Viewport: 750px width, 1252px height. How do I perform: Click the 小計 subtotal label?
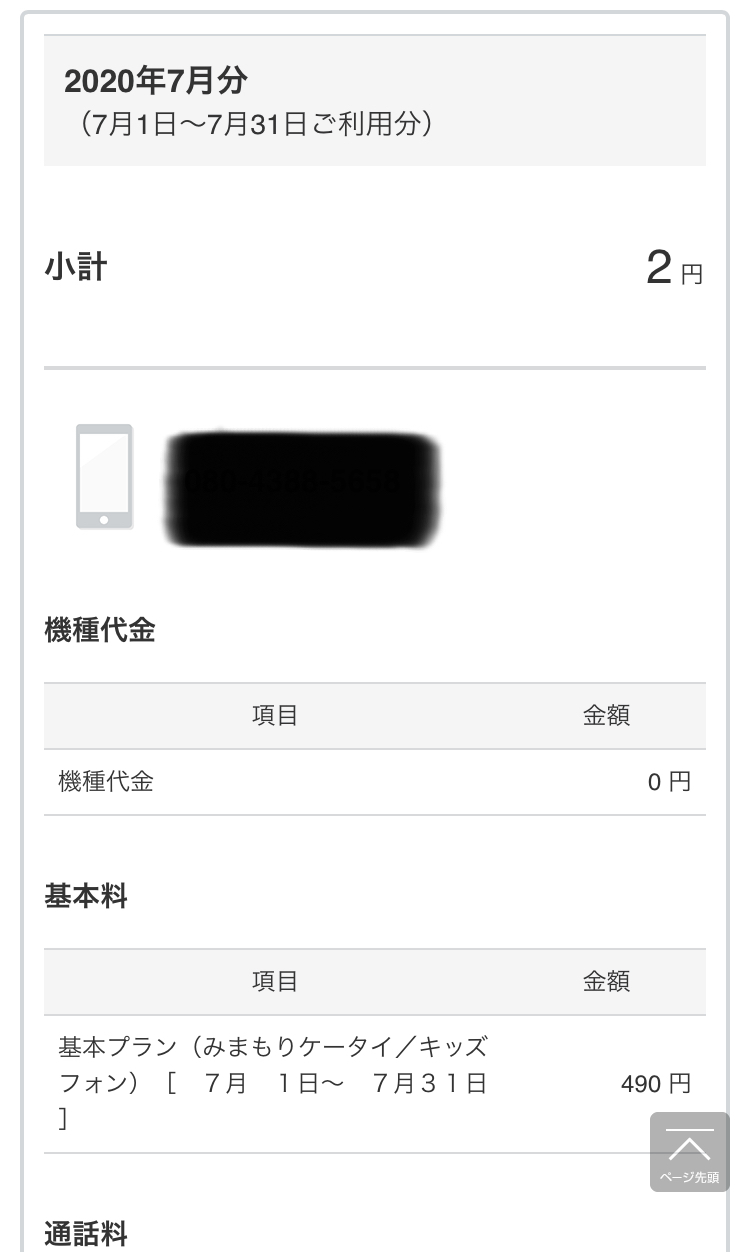[75, 267]
